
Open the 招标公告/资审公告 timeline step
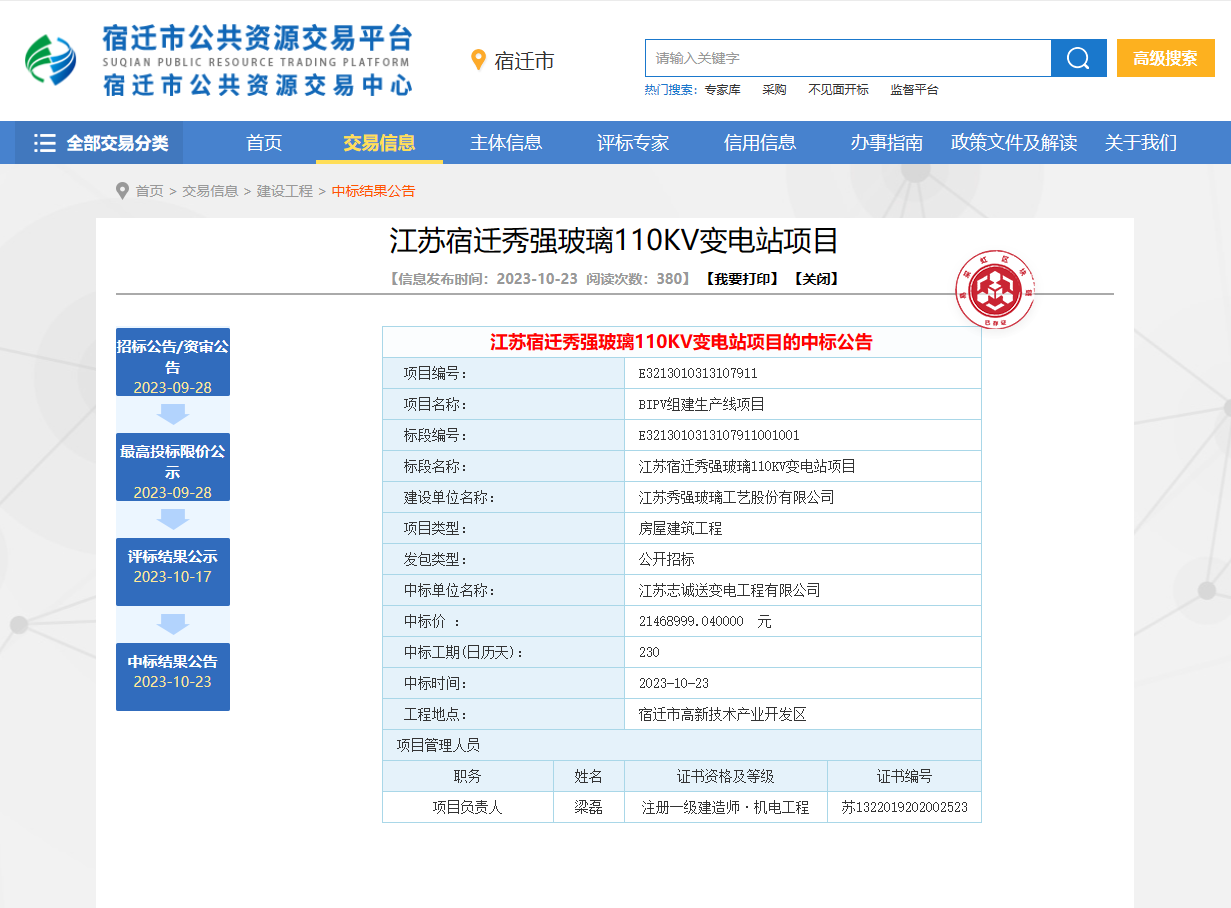coord(172,362)
